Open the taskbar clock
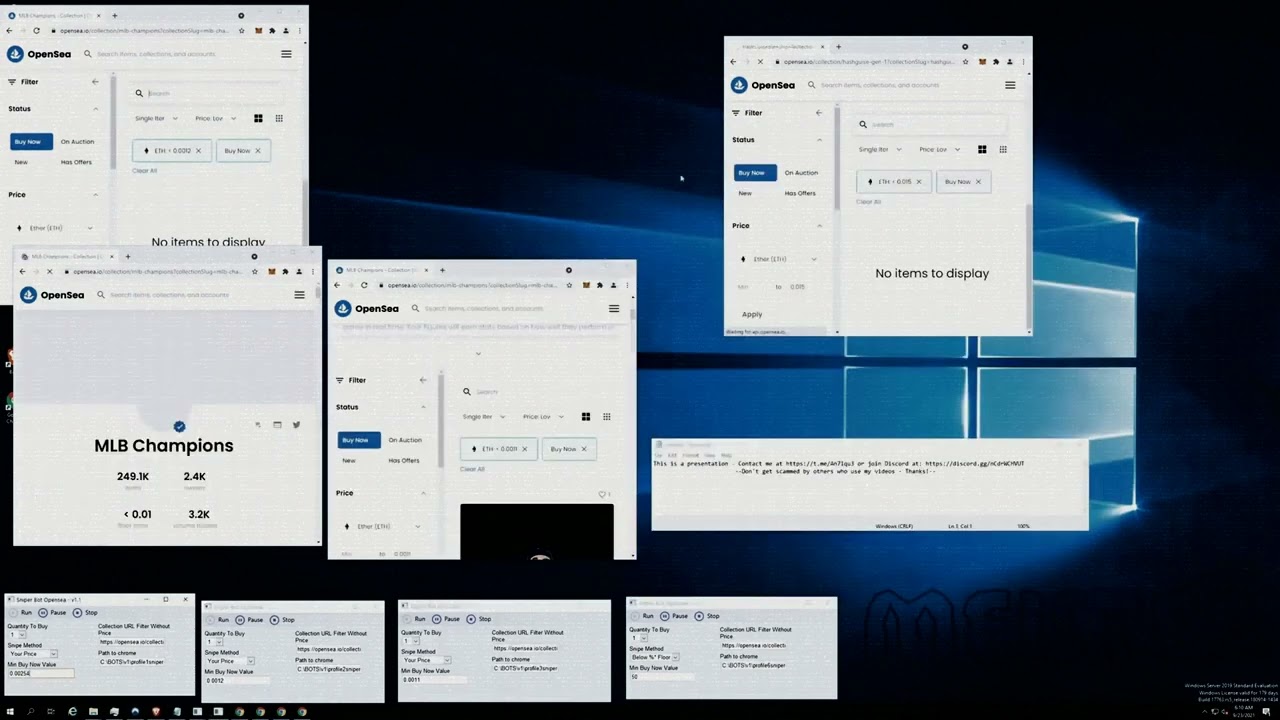The image size is (1280, 720). click(x=1243, y=711)
